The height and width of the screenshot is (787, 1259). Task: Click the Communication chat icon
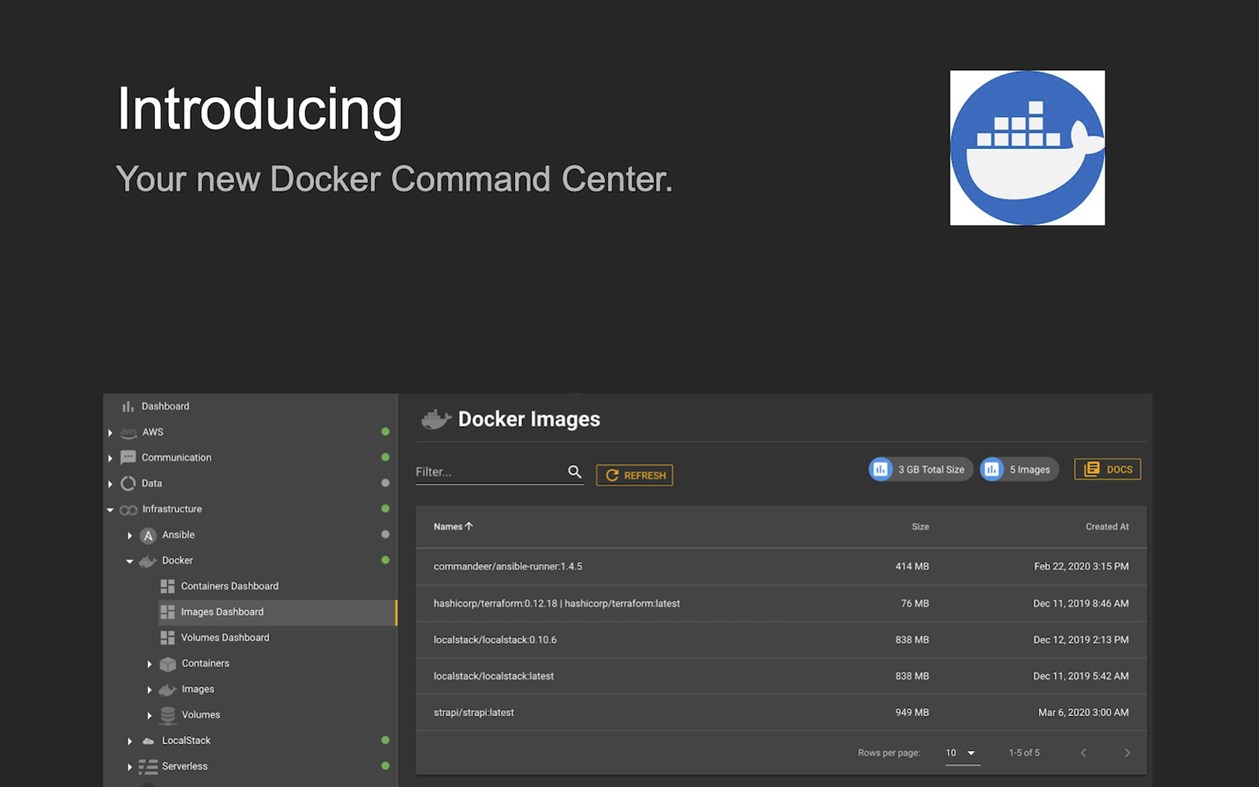pos(128,458)
